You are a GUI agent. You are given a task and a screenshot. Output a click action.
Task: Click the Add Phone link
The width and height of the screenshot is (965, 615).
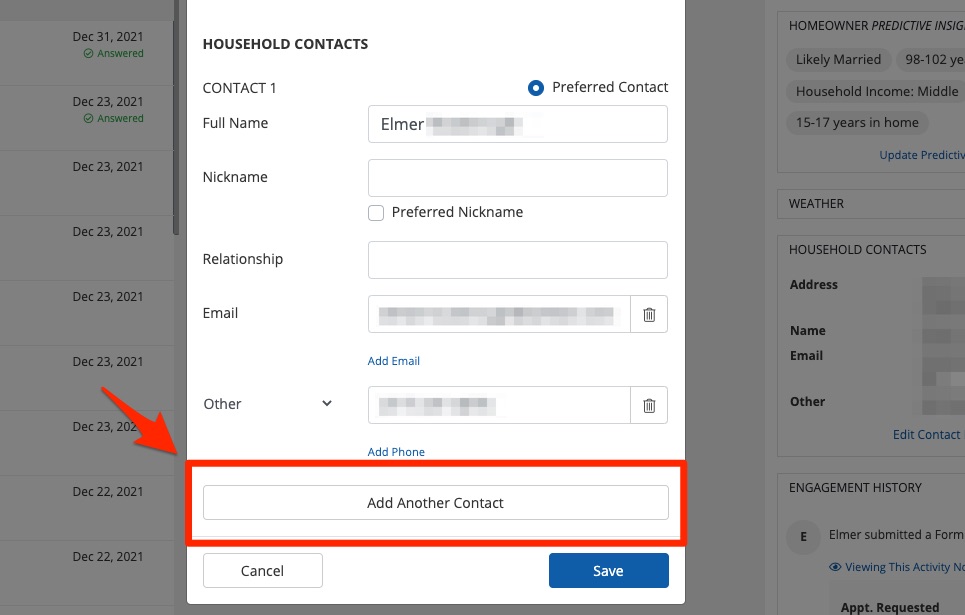pos(396,452)
